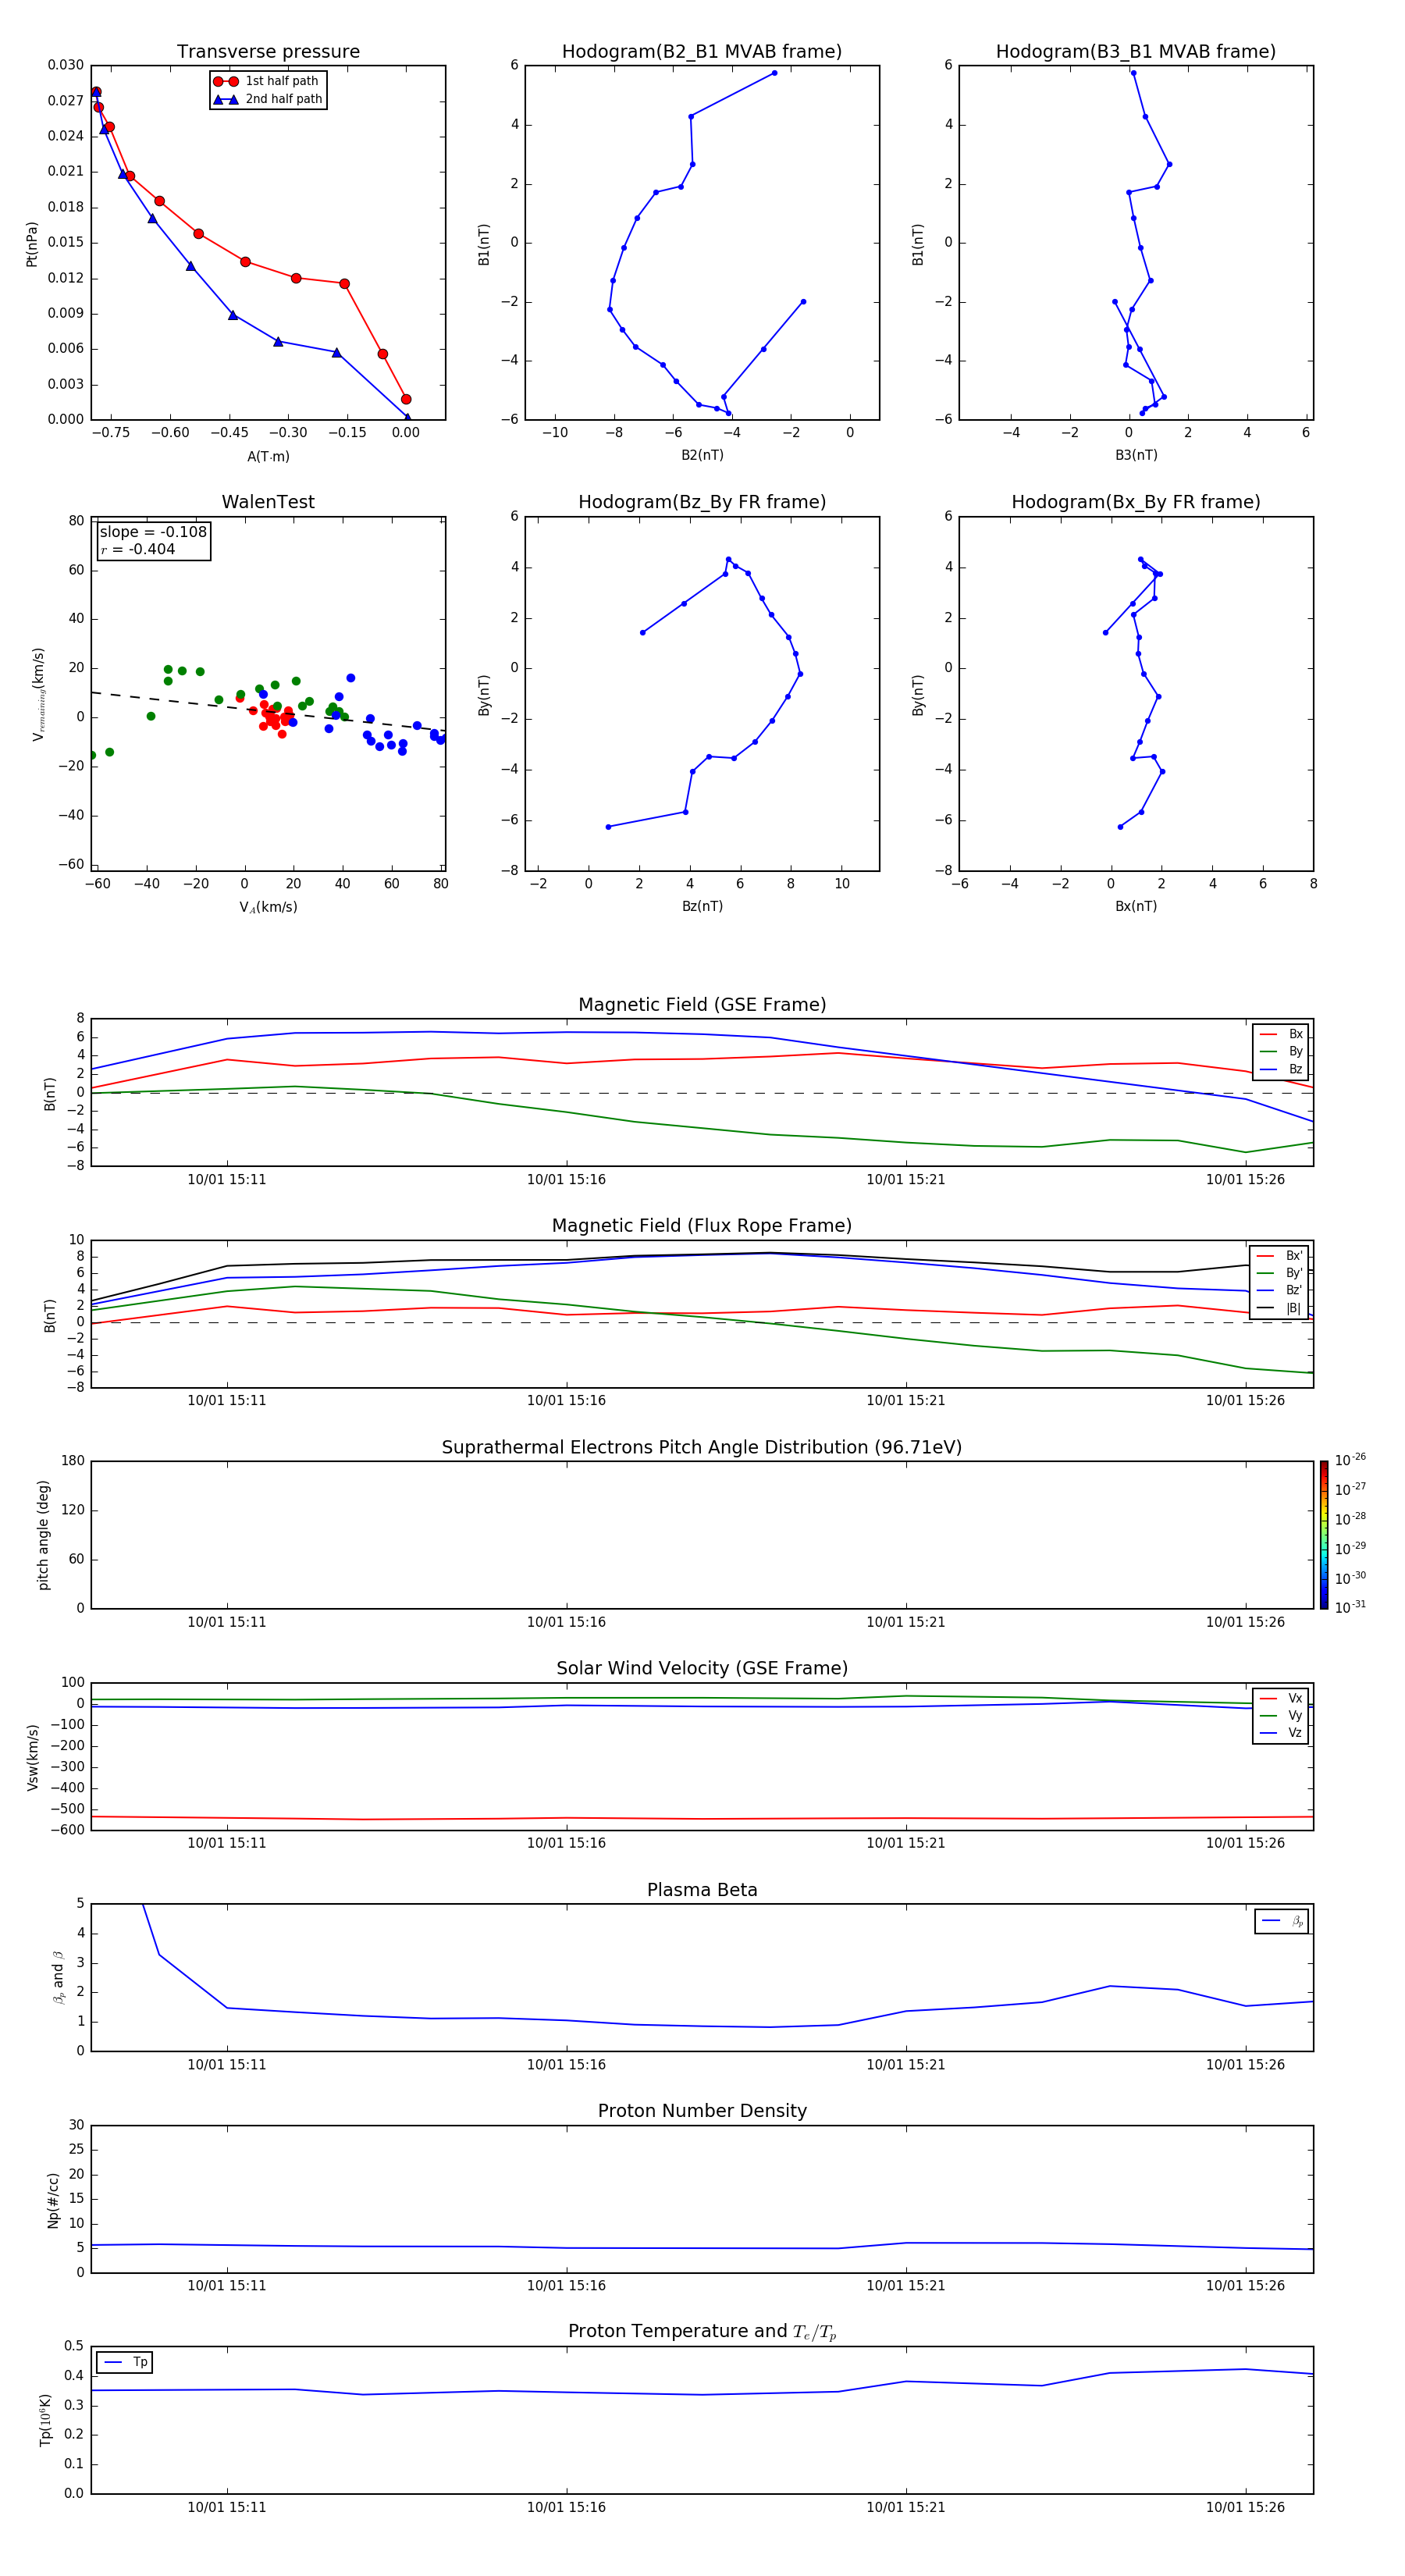Click "10/01 15:26" tick under Plasma Beta plot
Screen dimensions: 1405x2576
(x=1245, y=2064)
